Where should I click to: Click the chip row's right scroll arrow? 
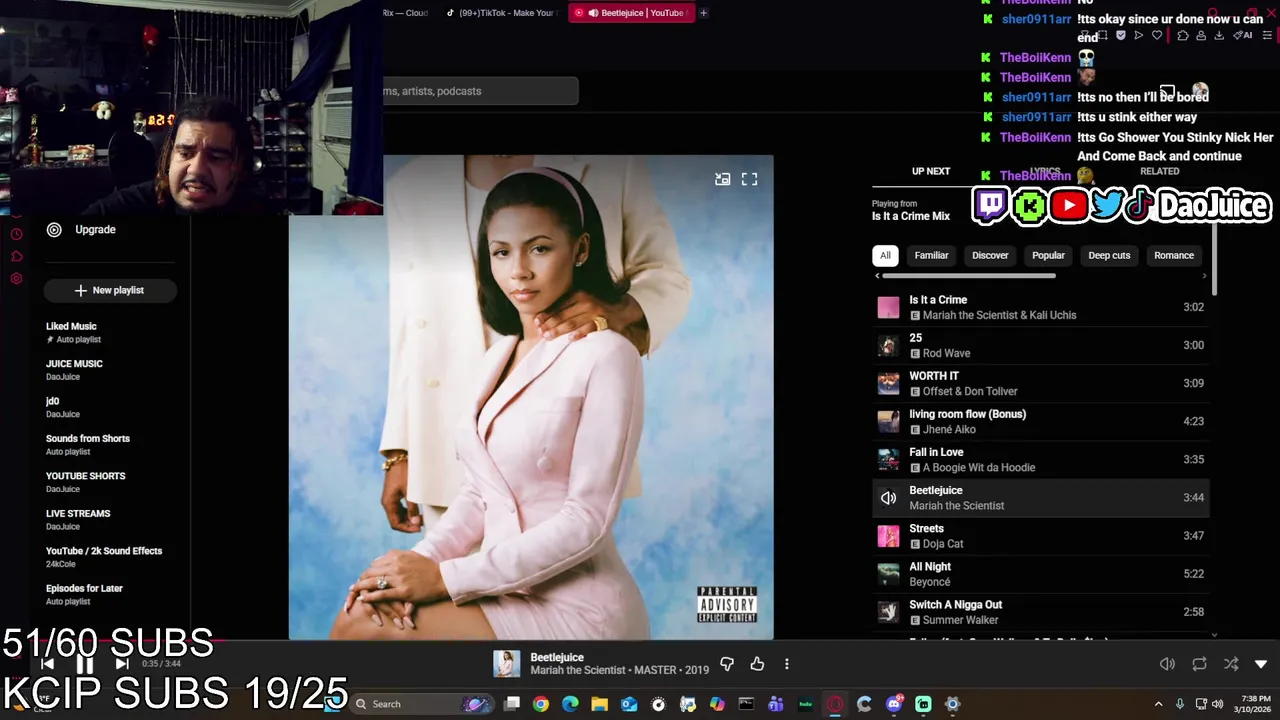coord(1204,276)
